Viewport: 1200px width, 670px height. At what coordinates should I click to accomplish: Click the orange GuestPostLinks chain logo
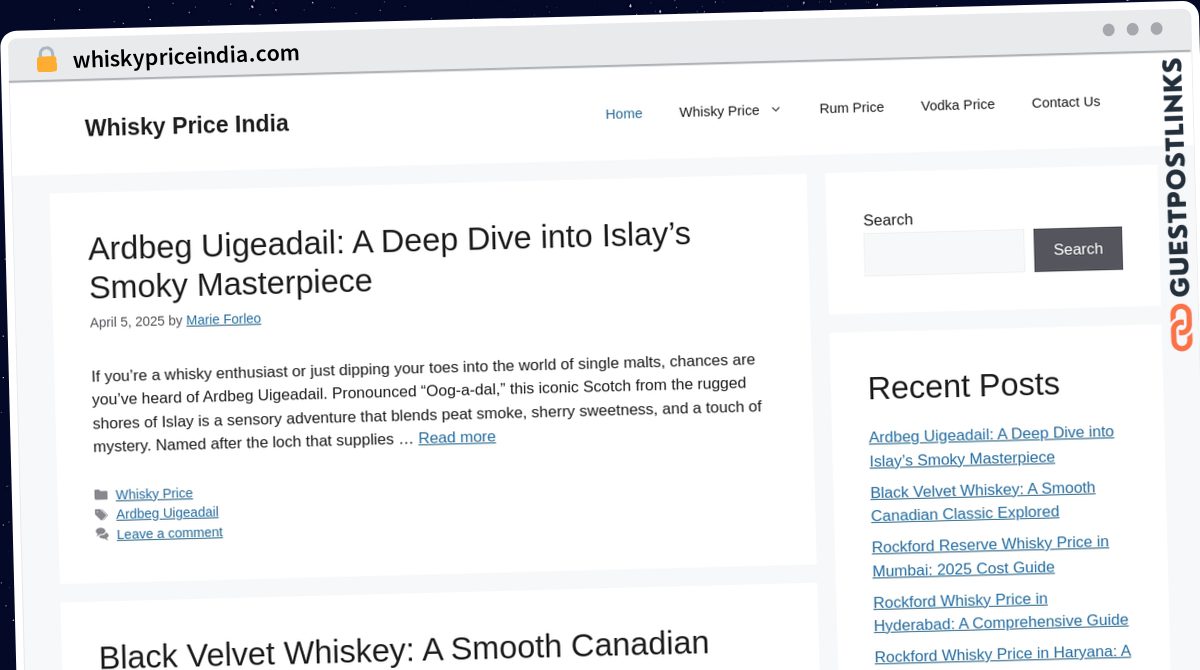click(1180, 328)
